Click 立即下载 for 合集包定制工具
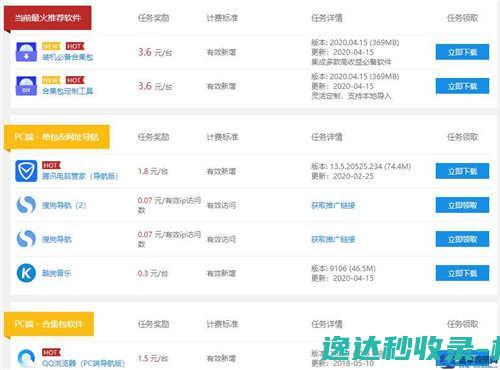The image size is (500, 370). (x=462, y=86)
